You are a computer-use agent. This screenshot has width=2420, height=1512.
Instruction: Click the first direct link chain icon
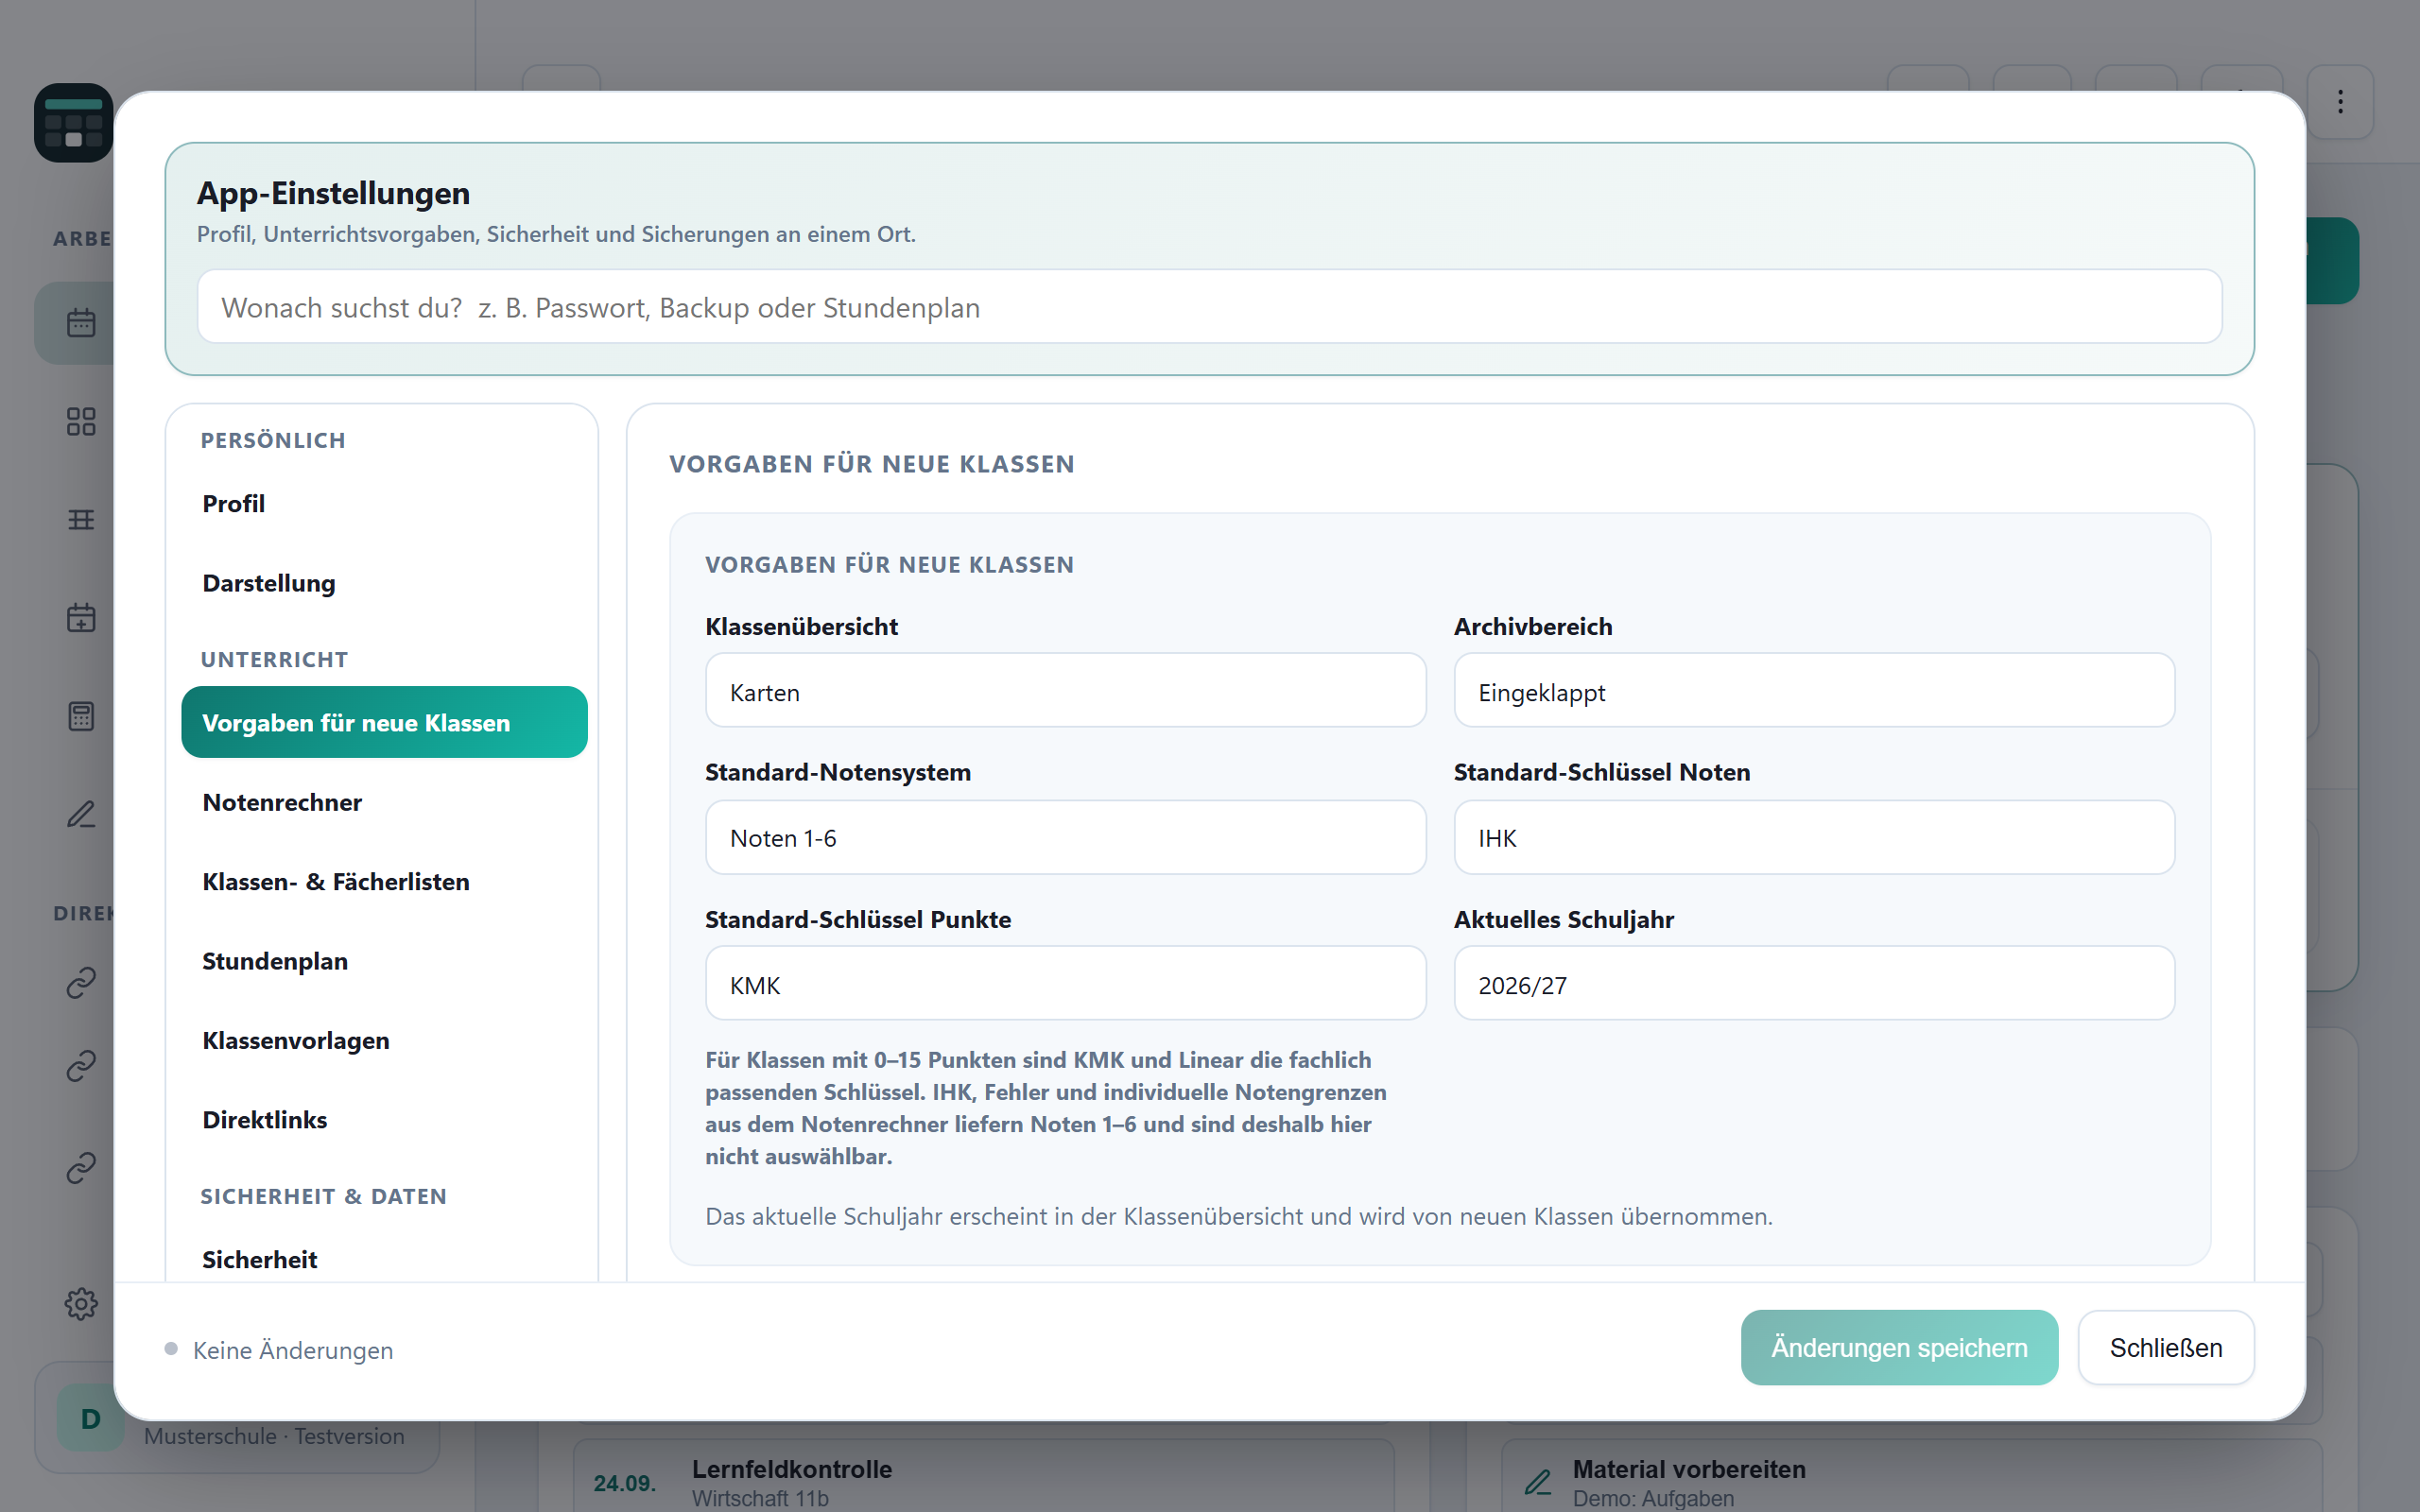81,983
